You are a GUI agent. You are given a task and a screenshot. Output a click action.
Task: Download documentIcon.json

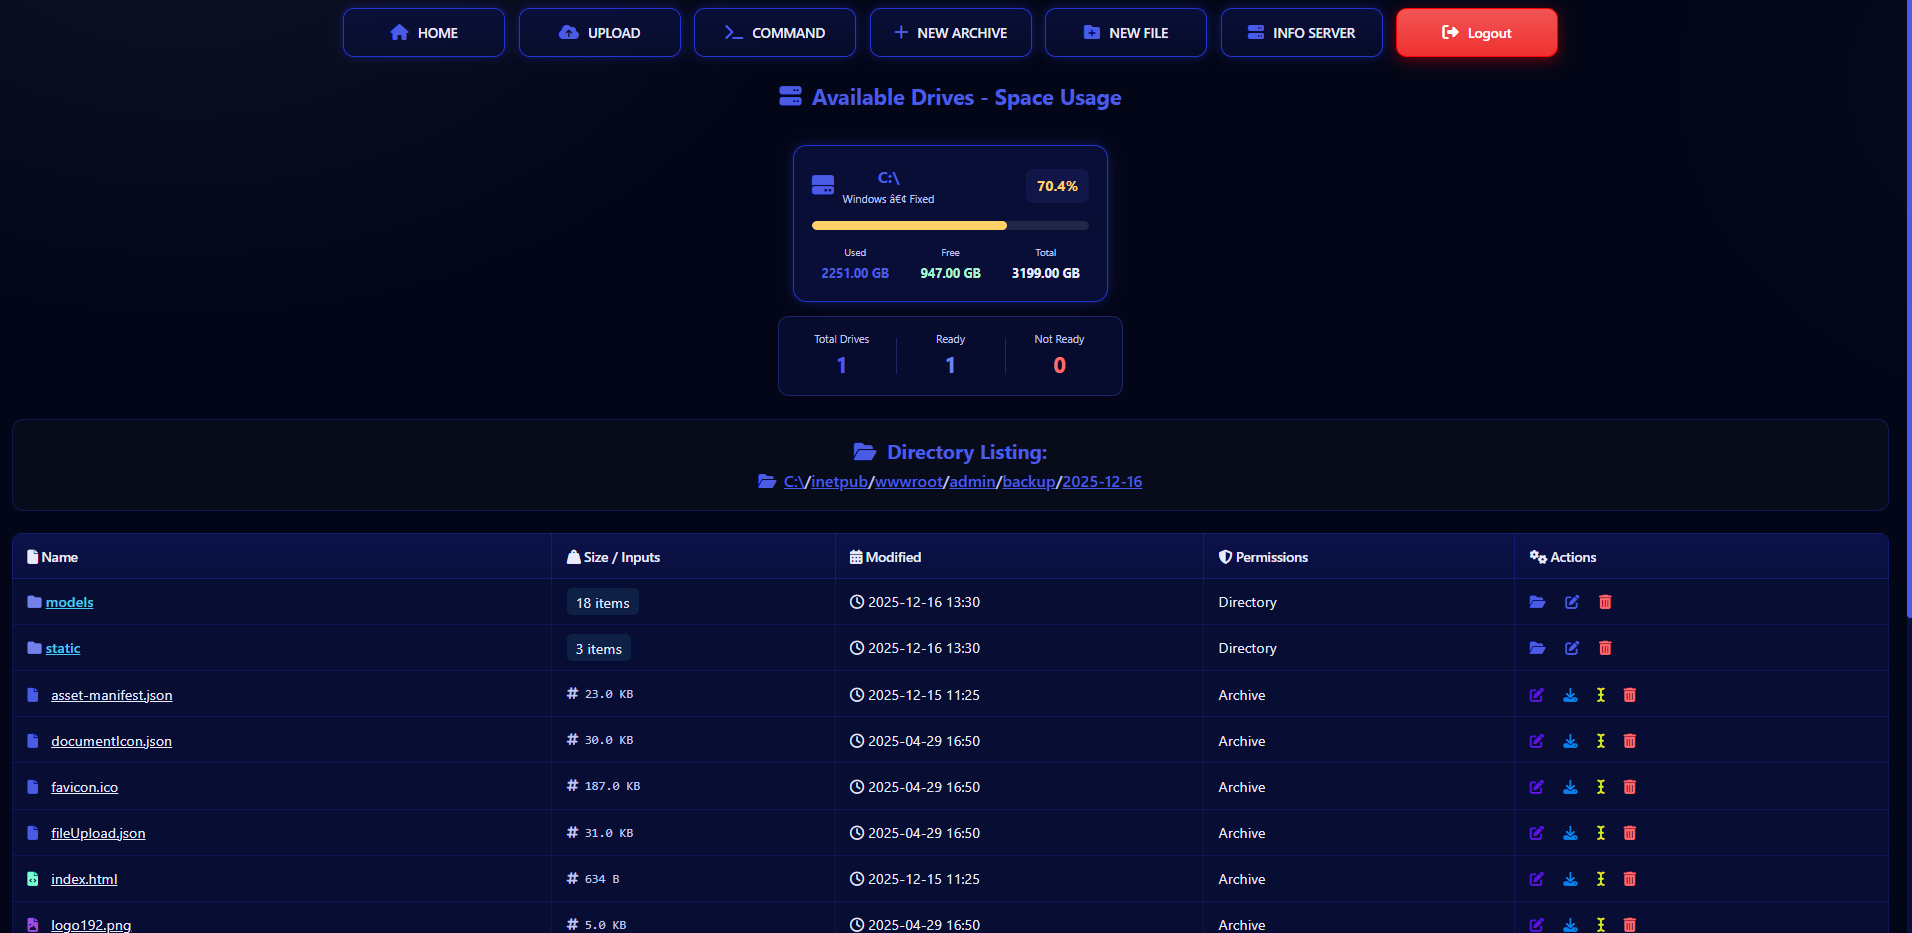tap(1571, 741)
